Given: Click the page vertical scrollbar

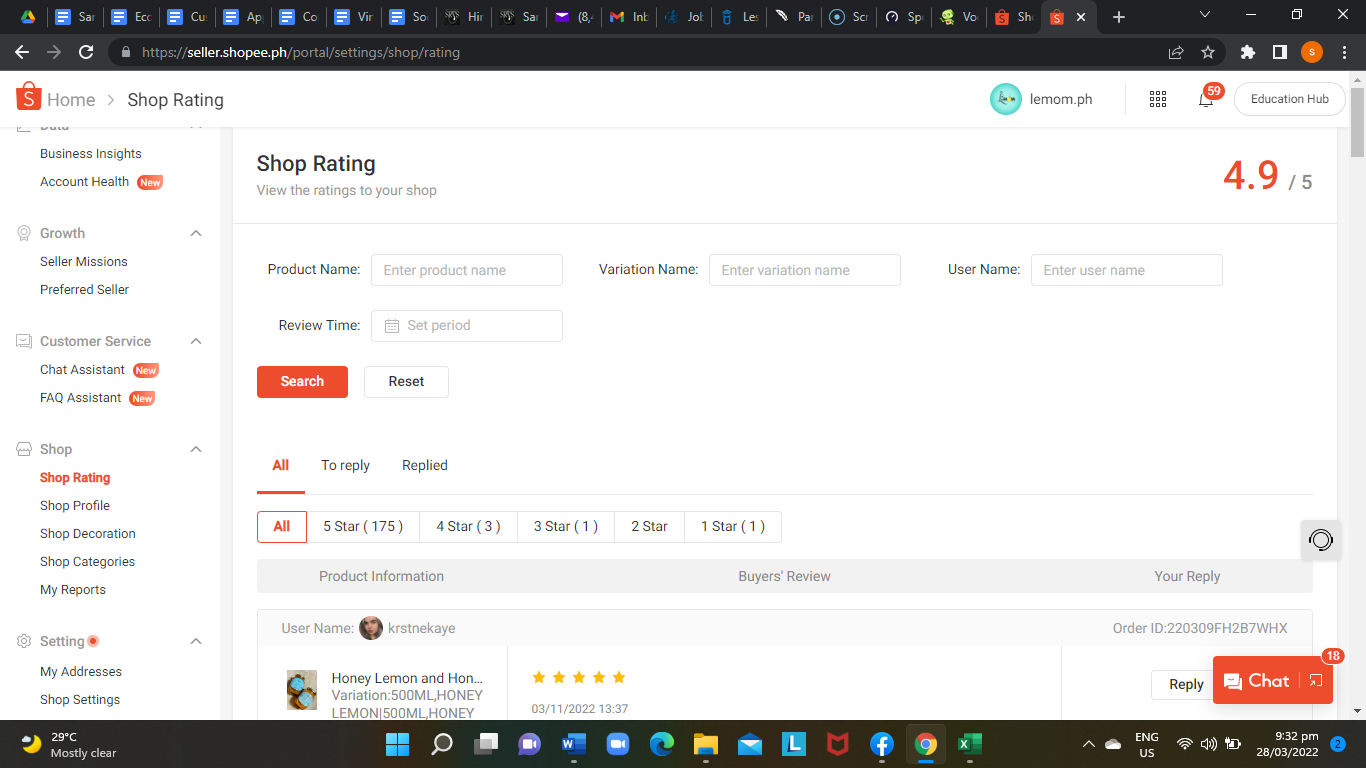Looking at the screenshot, I should click(1357, 122).
